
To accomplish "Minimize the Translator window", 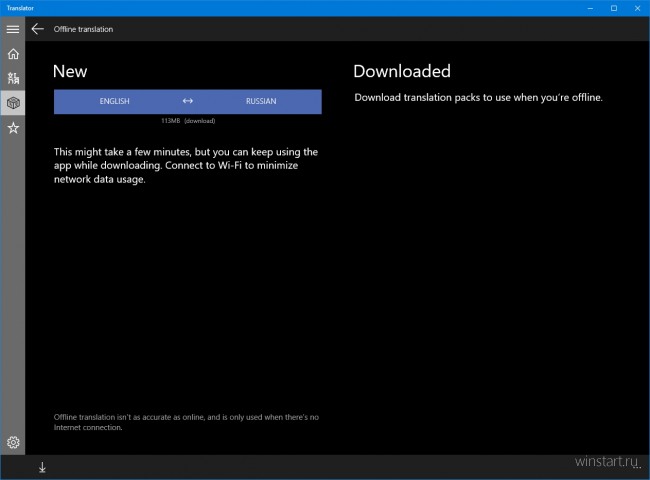I will tap(586, 7).
